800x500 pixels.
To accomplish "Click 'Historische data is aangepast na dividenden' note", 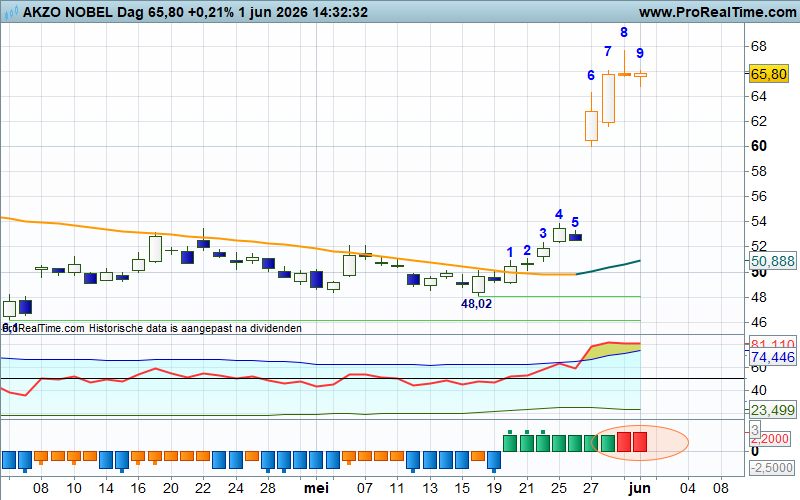I will click(195, 328).
